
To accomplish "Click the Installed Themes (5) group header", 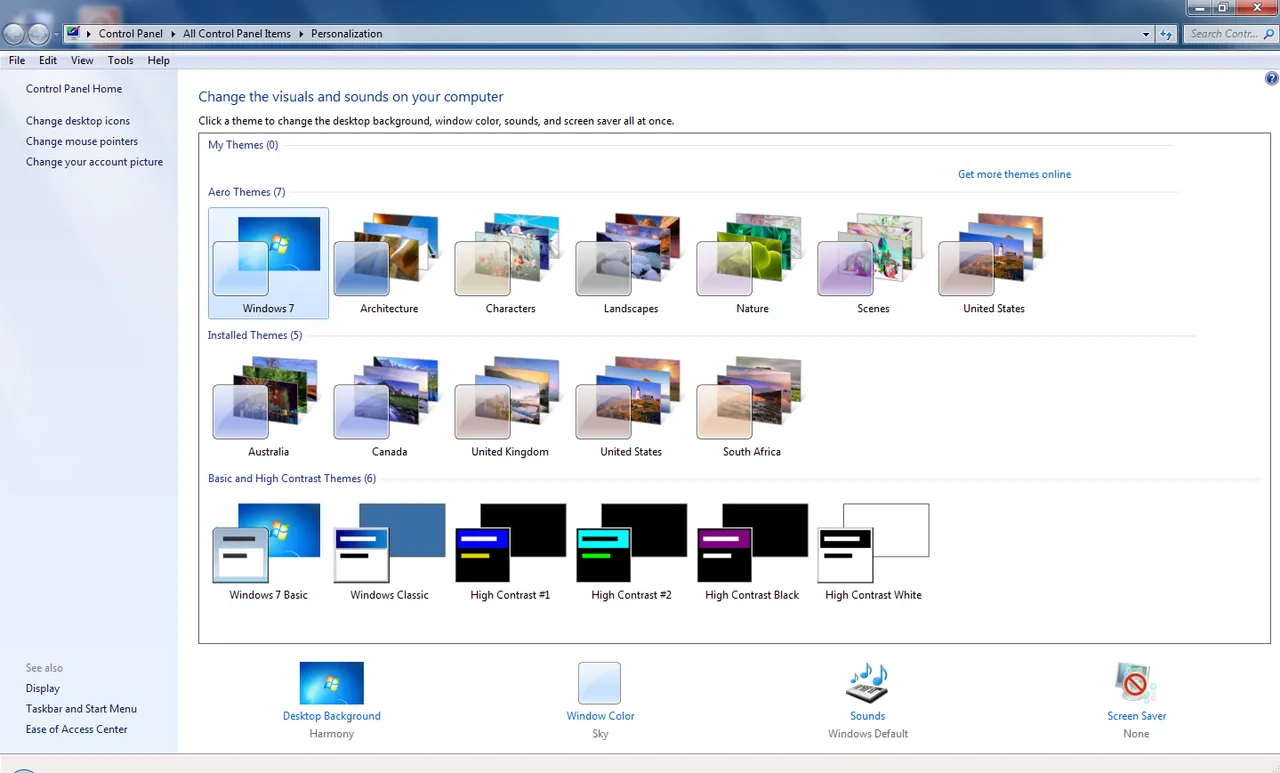I will 255,335.
